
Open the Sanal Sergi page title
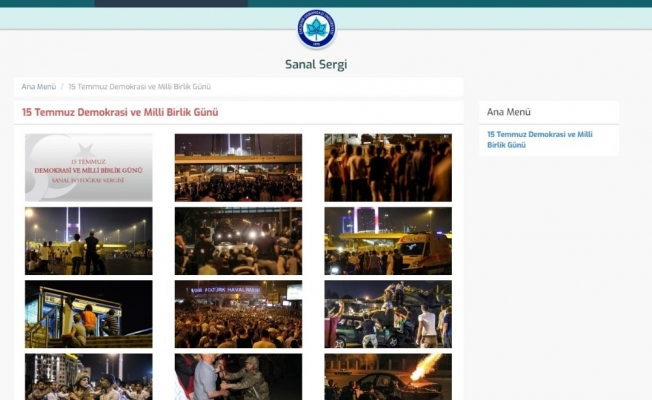(x=316, y=65)
